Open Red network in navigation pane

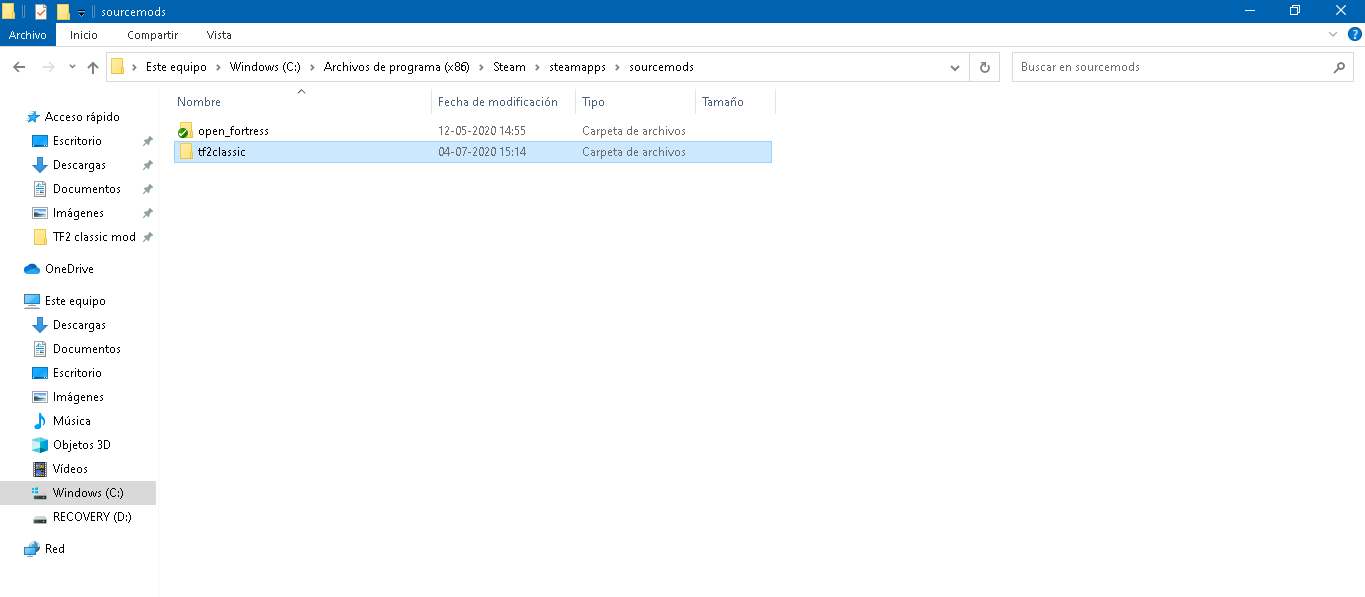point(55,549)
